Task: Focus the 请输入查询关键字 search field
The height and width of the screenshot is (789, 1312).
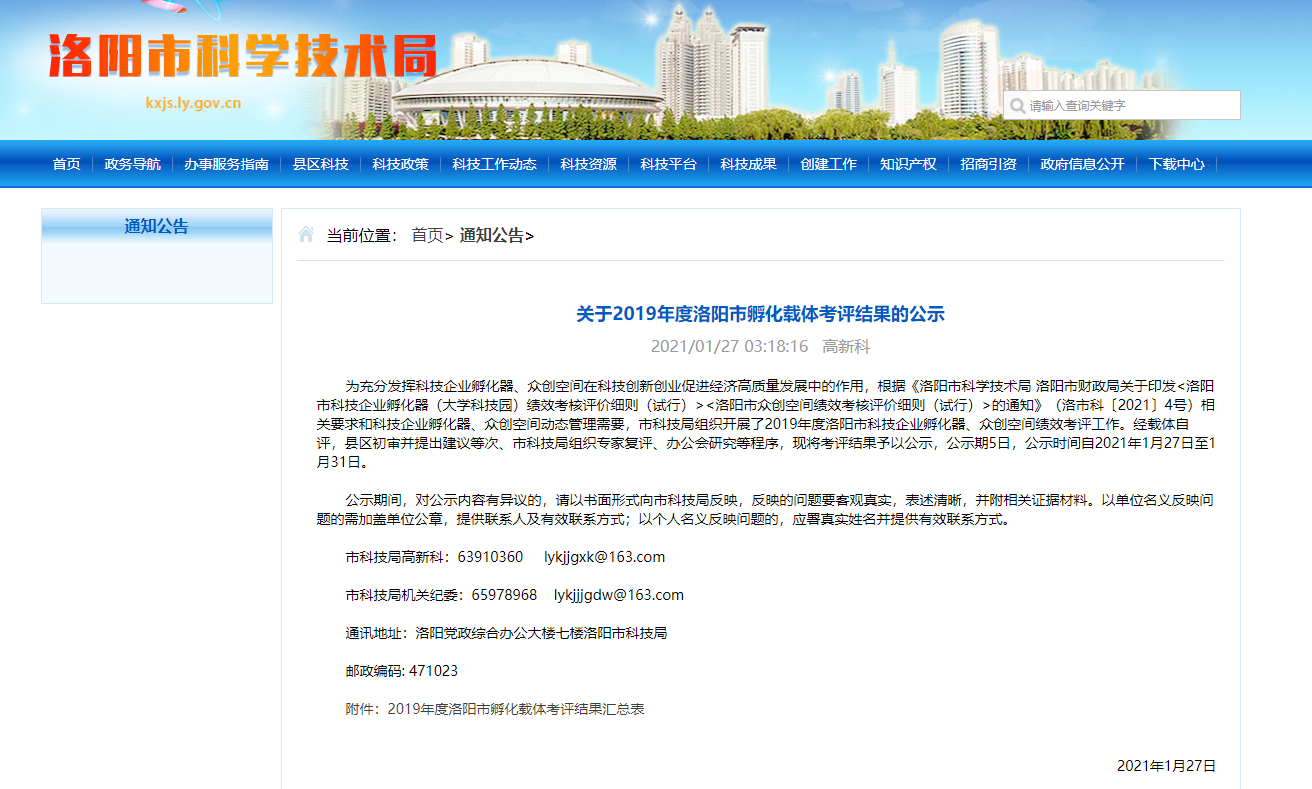Action: point(1122,105)
